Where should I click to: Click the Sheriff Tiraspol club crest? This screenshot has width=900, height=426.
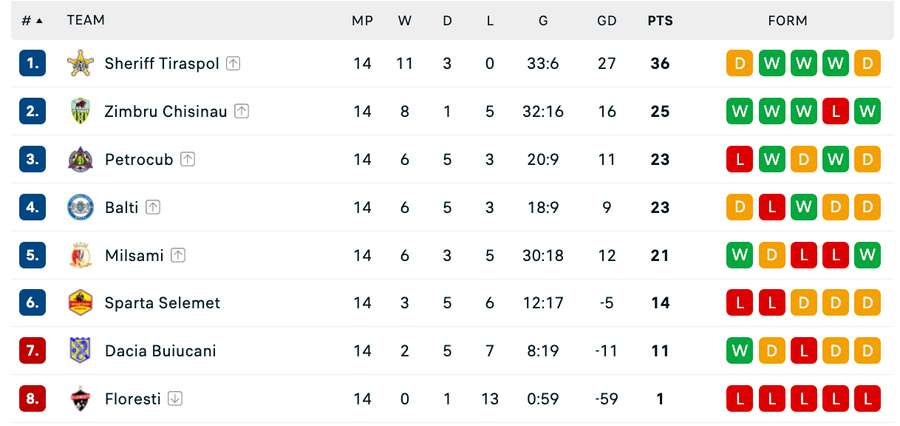[x=80, y=63]
